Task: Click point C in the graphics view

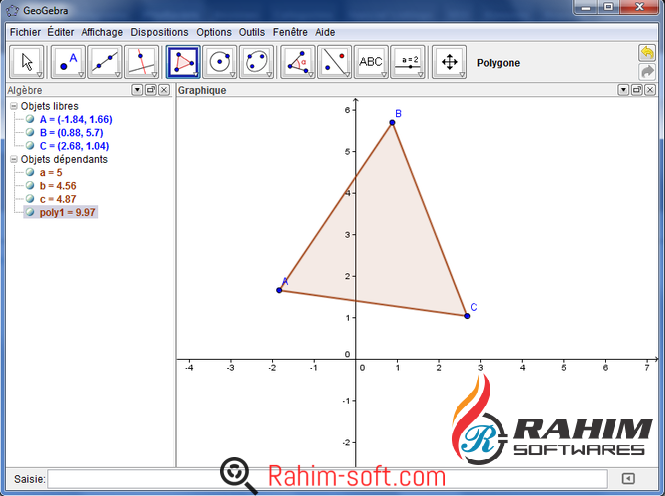Action: click(x=467, y=316)
